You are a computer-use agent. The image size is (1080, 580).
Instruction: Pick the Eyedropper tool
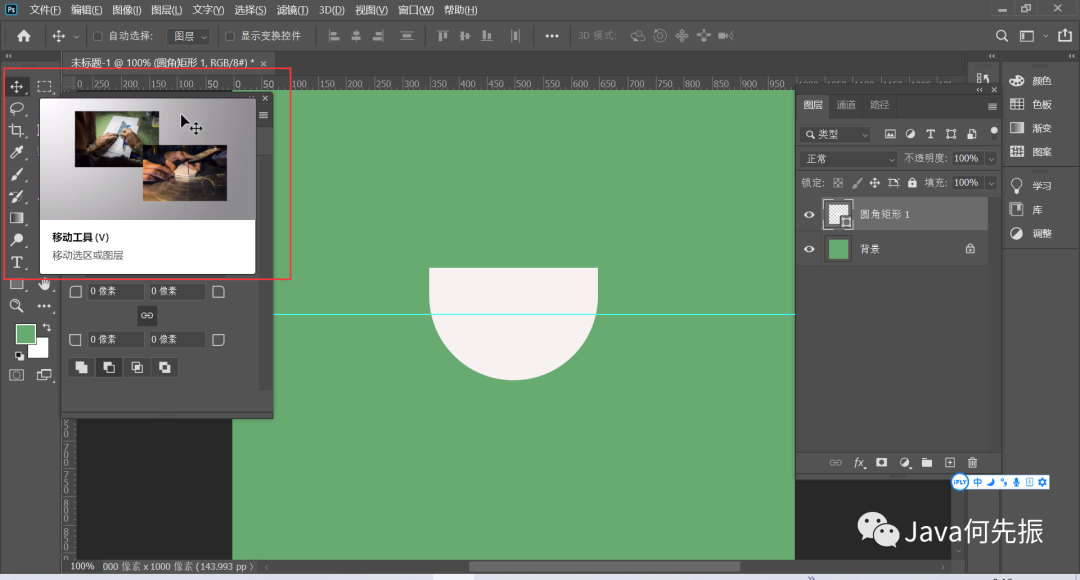point(17,153)
